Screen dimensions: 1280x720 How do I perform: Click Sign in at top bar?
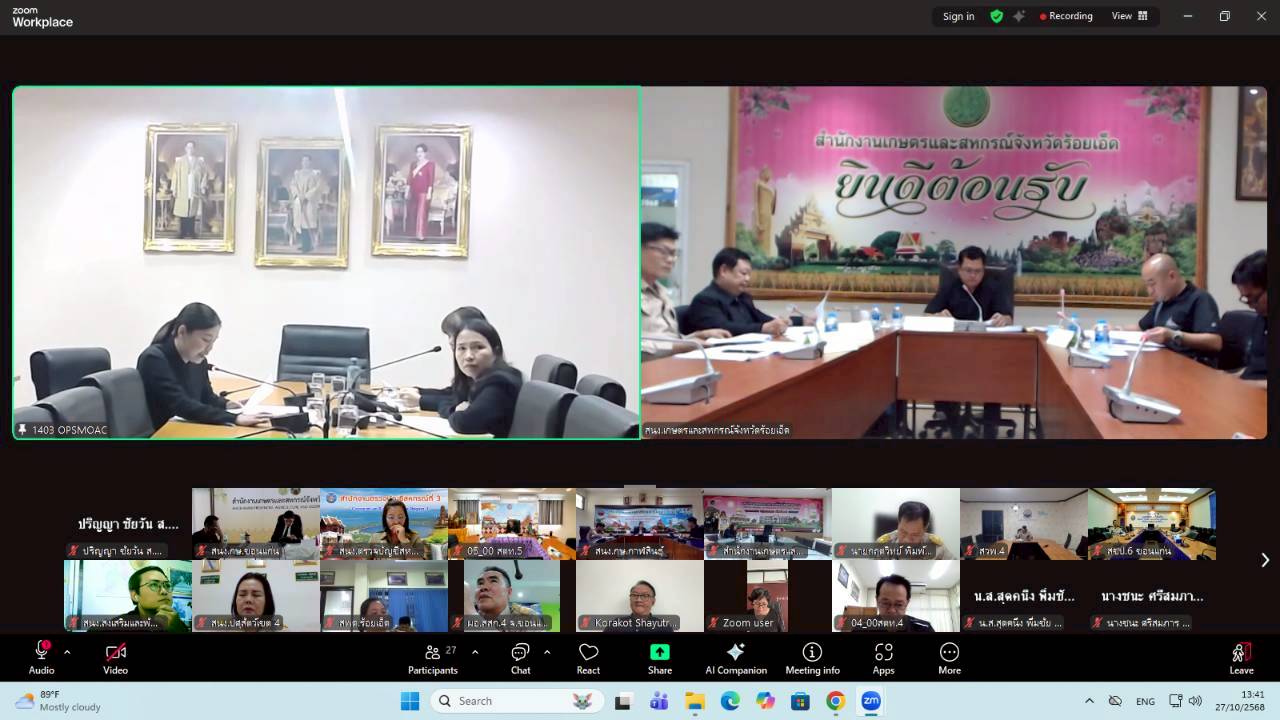(958, 16)
